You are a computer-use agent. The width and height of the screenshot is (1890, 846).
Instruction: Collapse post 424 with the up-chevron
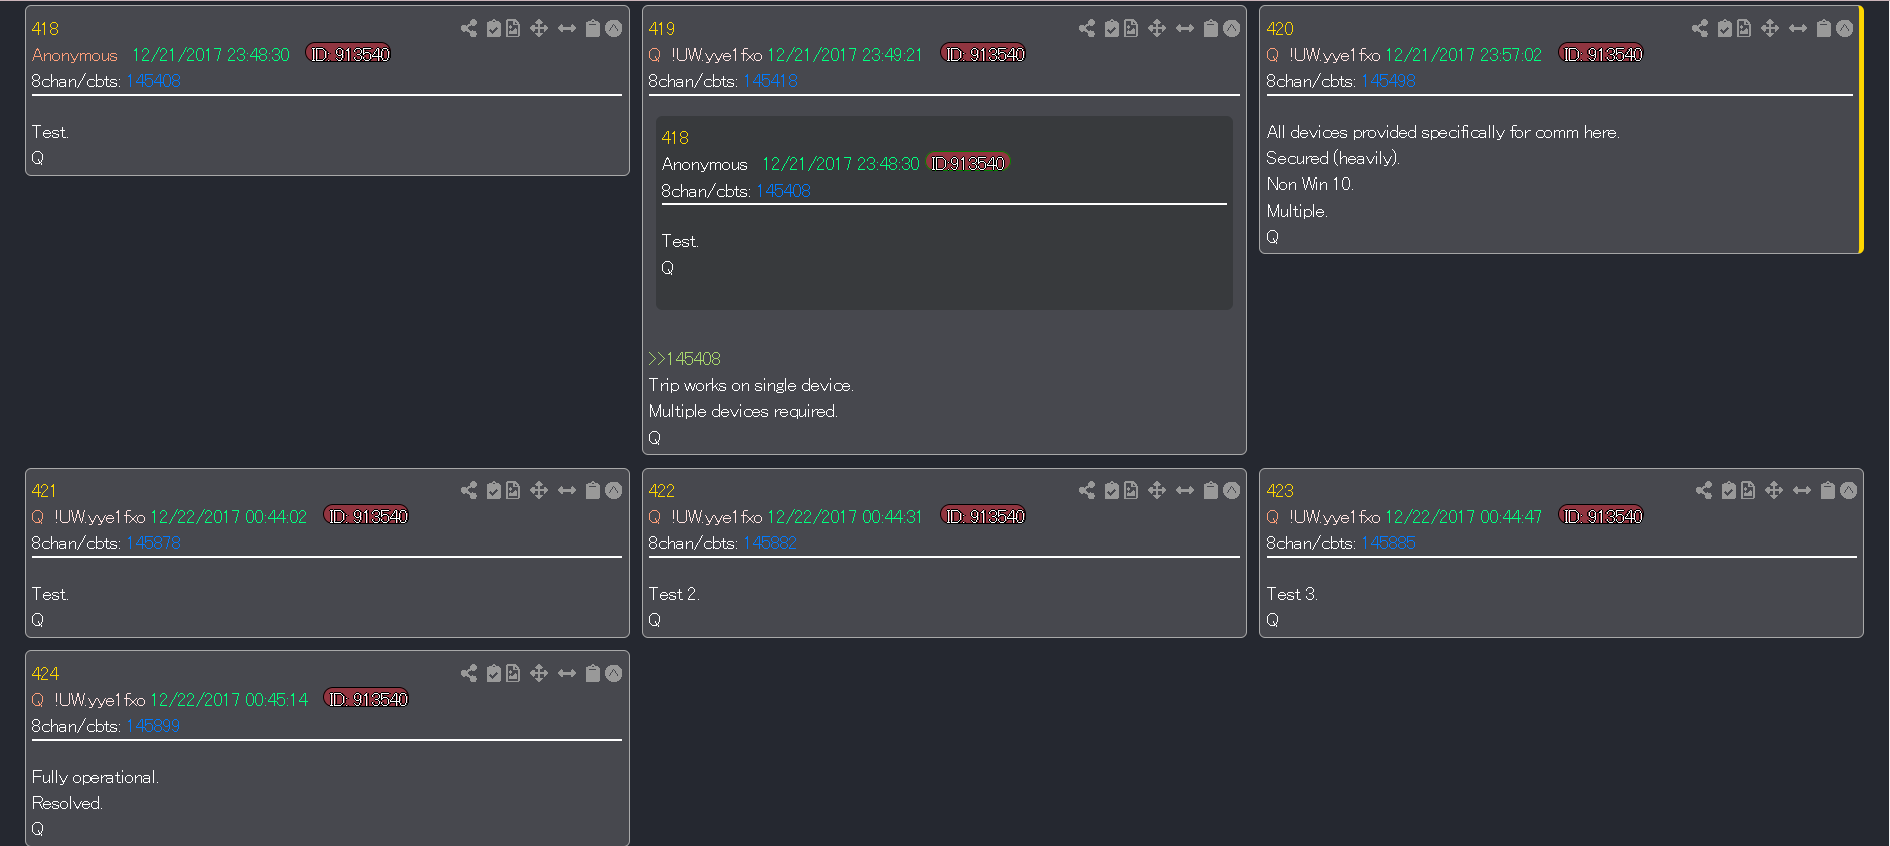pyautogui.click(x=614, y=673)
